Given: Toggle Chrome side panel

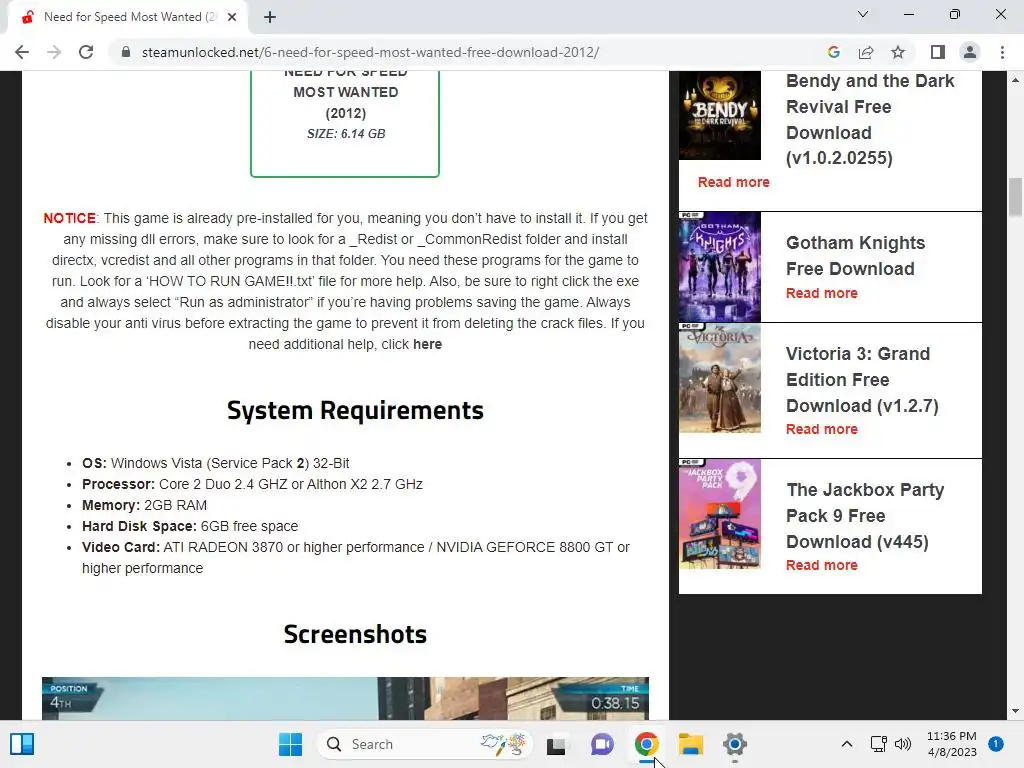Looking at the screenshot, I should (x=938, y=52).
